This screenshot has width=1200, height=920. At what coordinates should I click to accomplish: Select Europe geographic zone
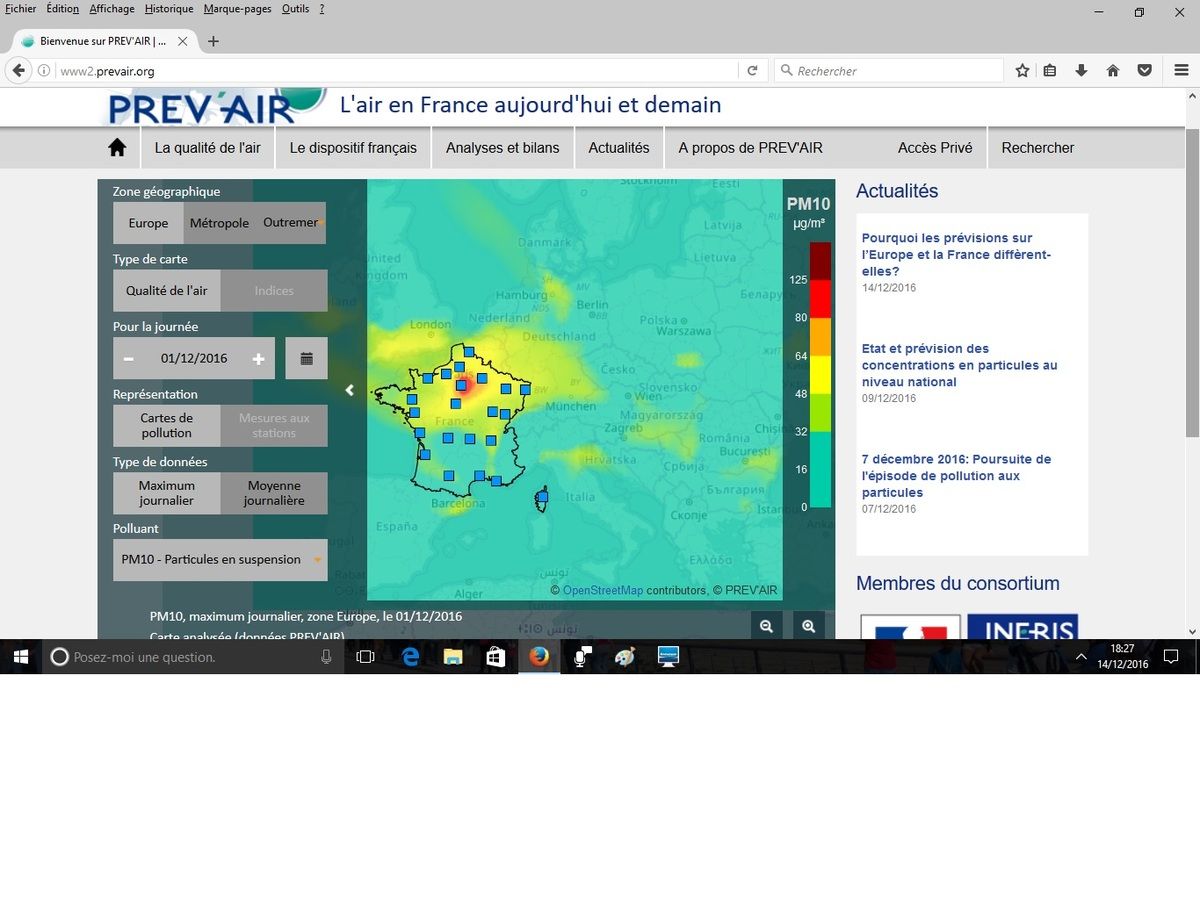[148, 223]
